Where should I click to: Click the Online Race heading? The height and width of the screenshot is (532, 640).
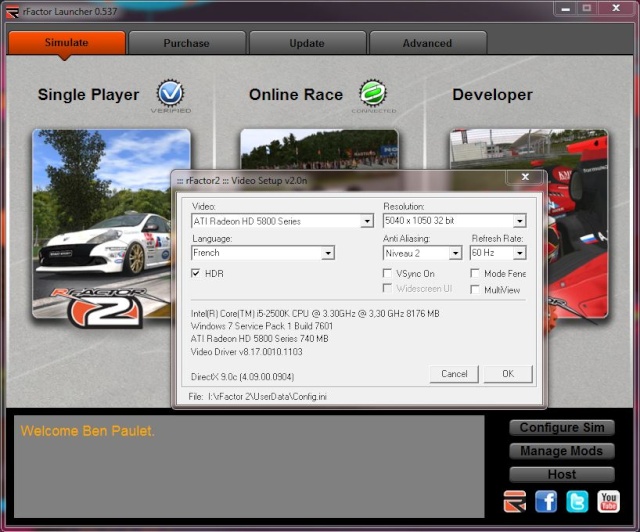coord(296,95)
